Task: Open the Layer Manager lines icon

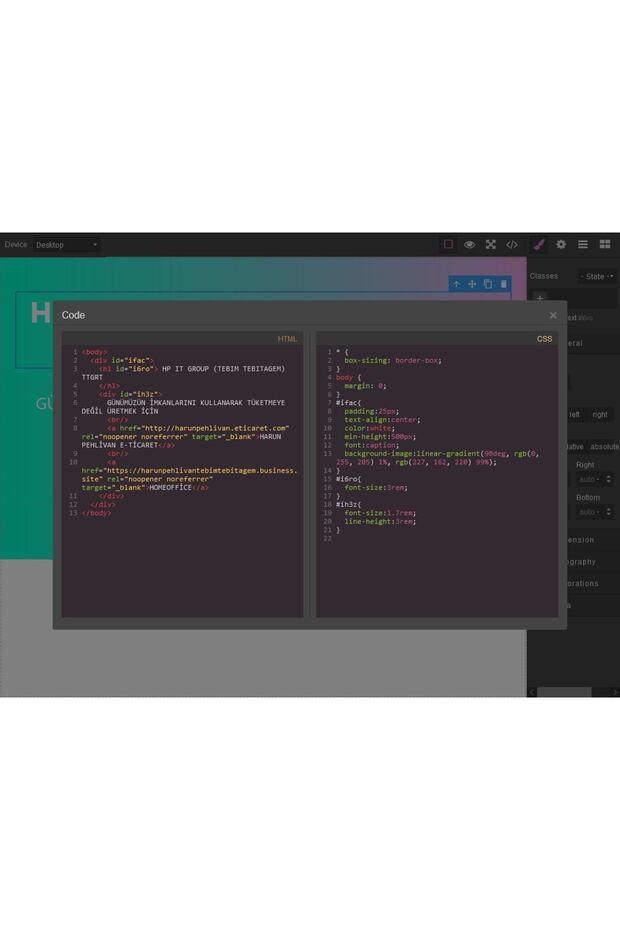Action: [x=583, y=244]
